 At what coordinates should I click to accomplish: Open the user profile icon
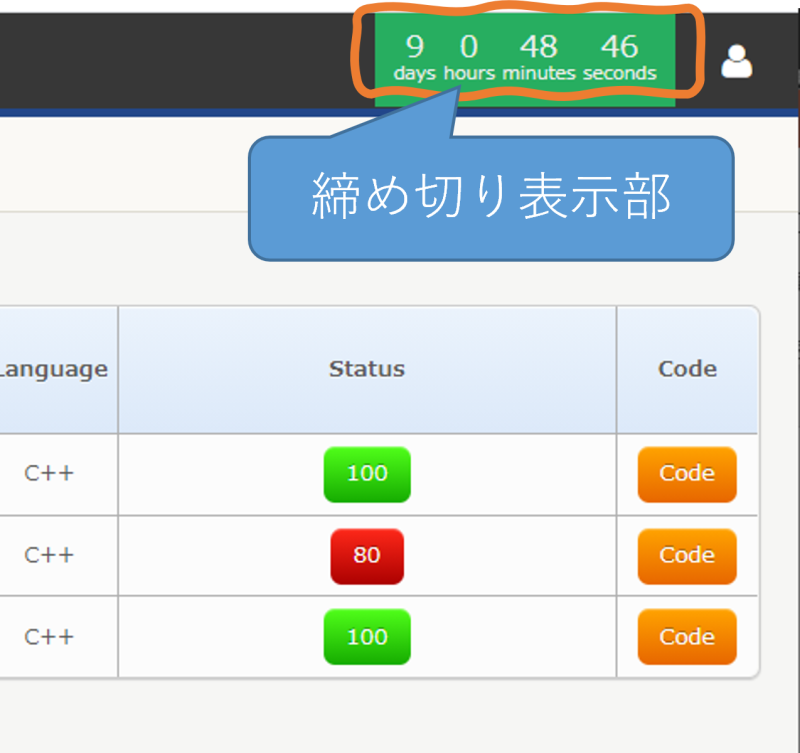[737, 62]
